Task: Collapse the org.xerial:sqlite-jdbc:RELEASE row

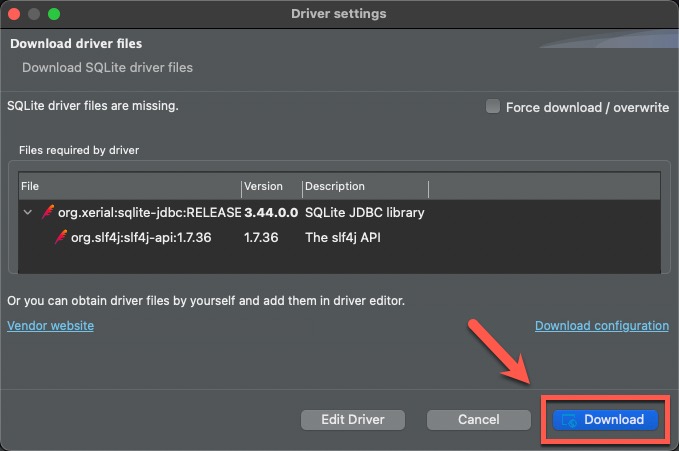Action: [28, 212]
